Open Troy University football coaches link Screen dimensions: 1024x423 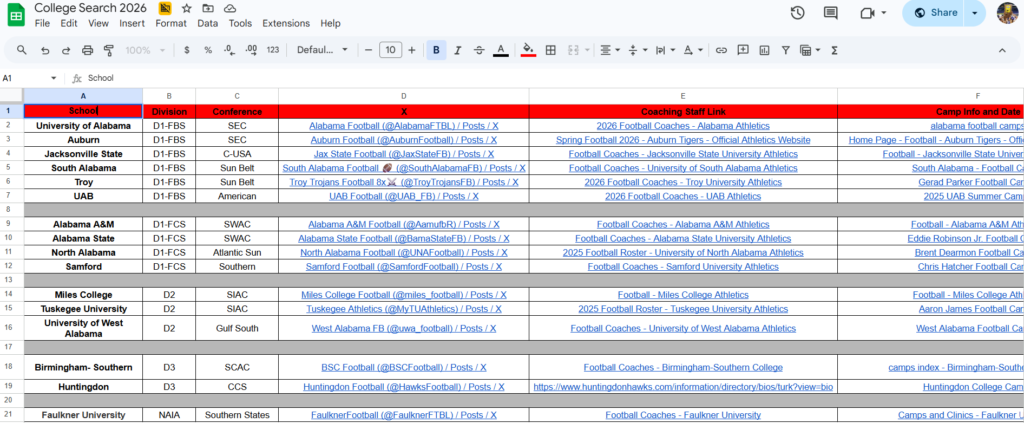tap(683, 182)
